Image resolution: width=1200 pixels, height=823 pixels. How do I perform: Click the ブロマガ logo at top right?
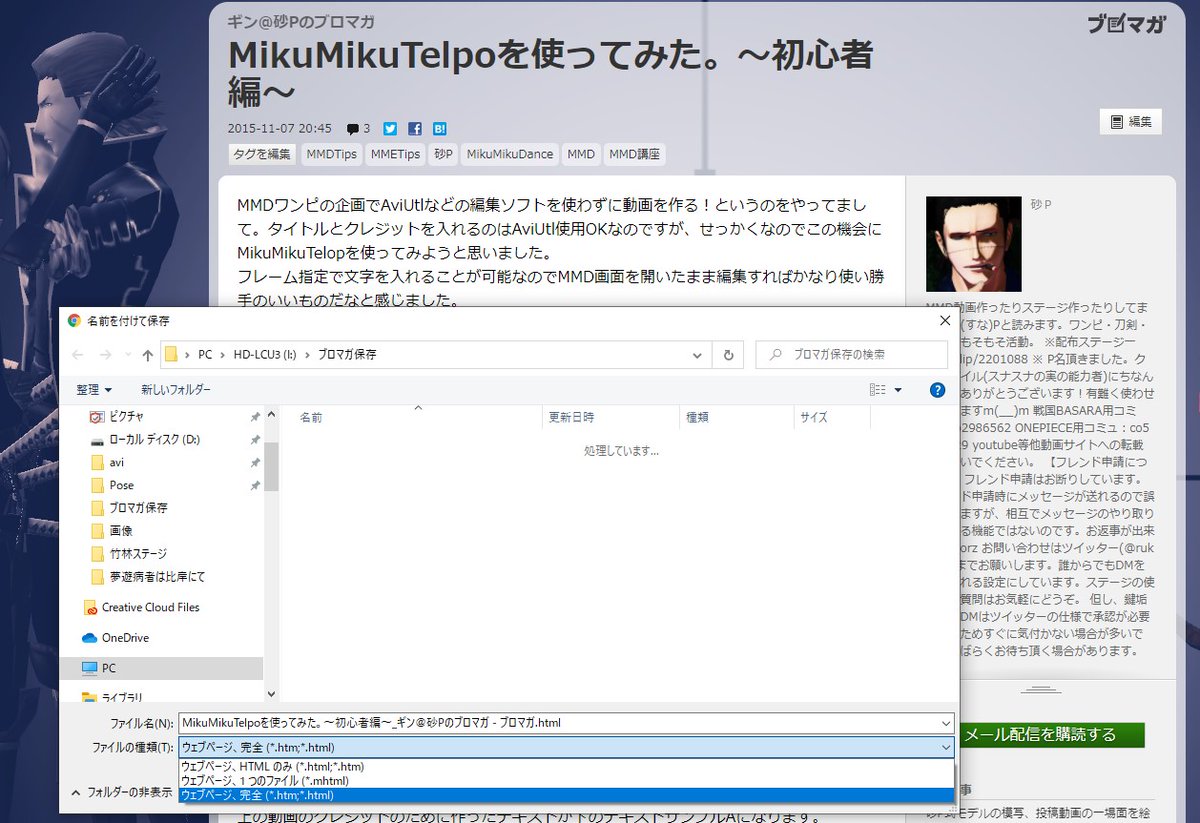(1126, 24)
